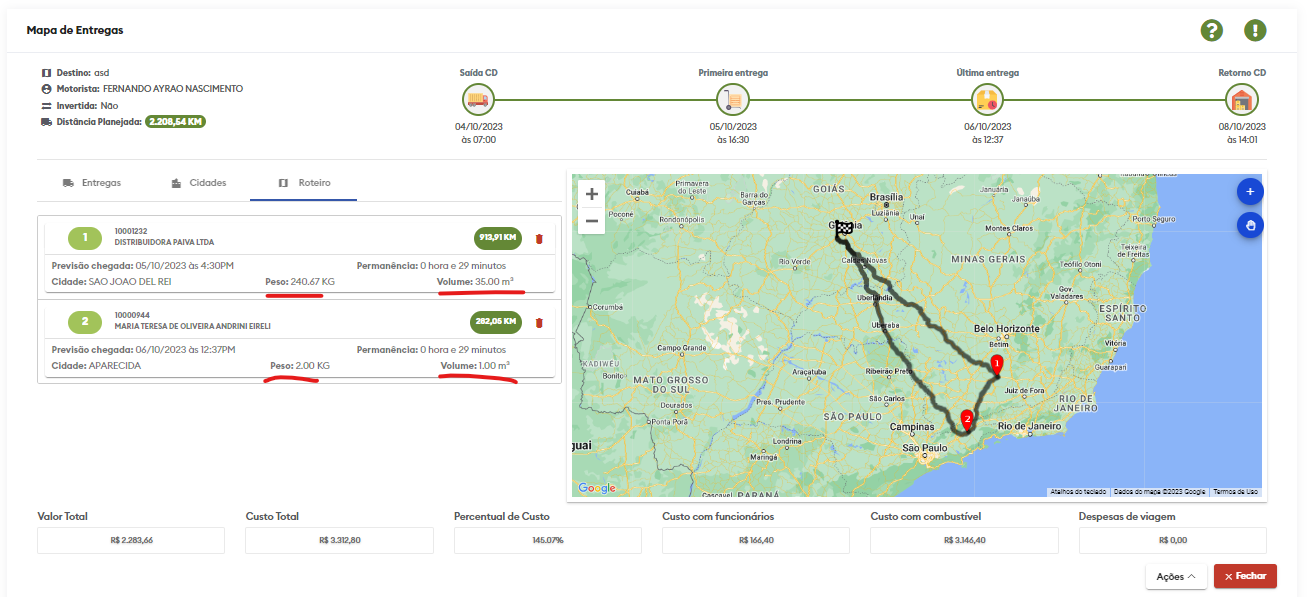
Task: Click the blue plus map button
Action: 1250,191
